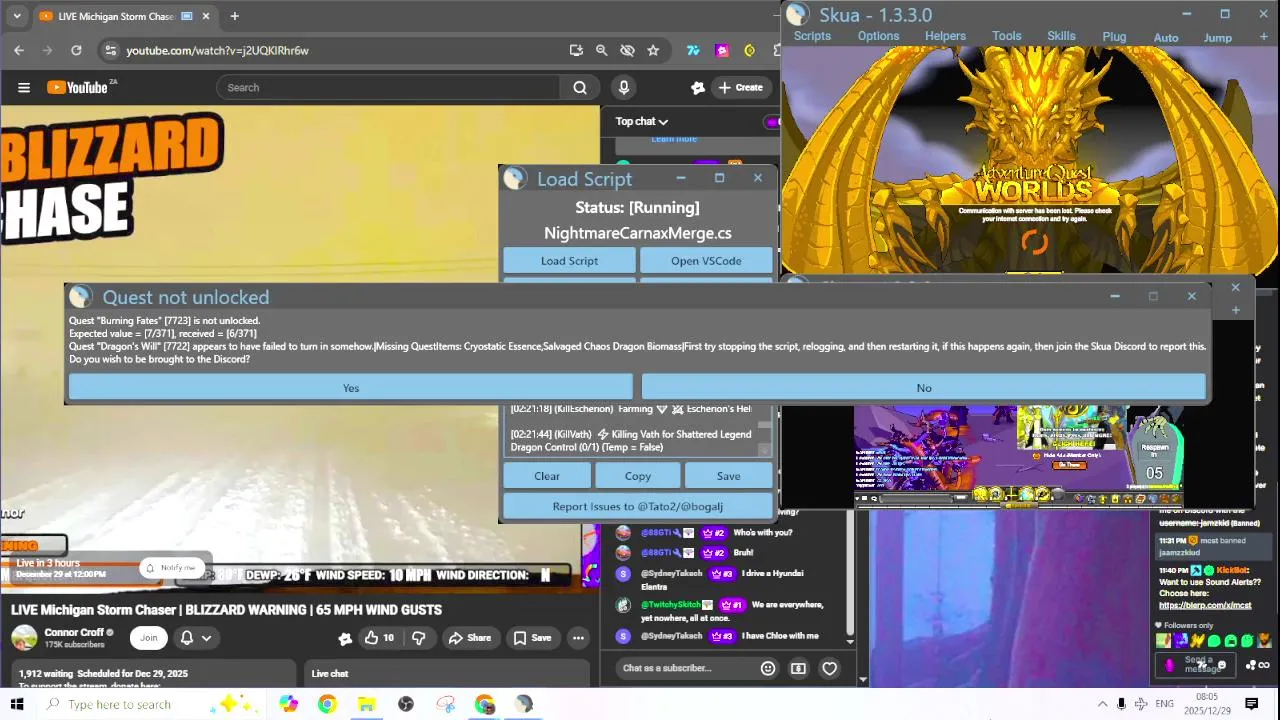Clear the script log
This screenshot has width=1280, height=720.
click(547, 476)
